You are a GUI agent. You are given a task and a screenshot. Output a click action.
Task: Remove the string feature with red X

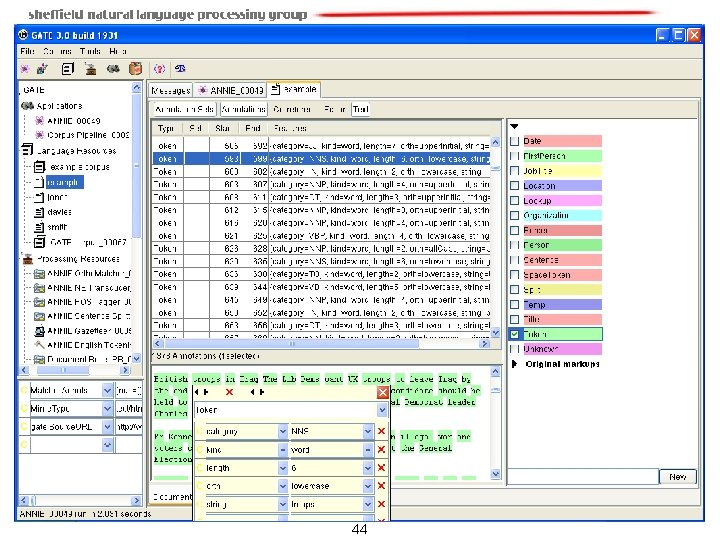point(381,504)
